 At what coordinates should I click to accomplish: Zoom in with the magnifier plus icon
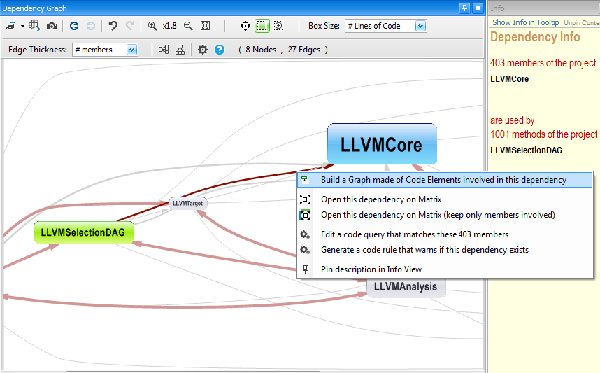point(152,26)
